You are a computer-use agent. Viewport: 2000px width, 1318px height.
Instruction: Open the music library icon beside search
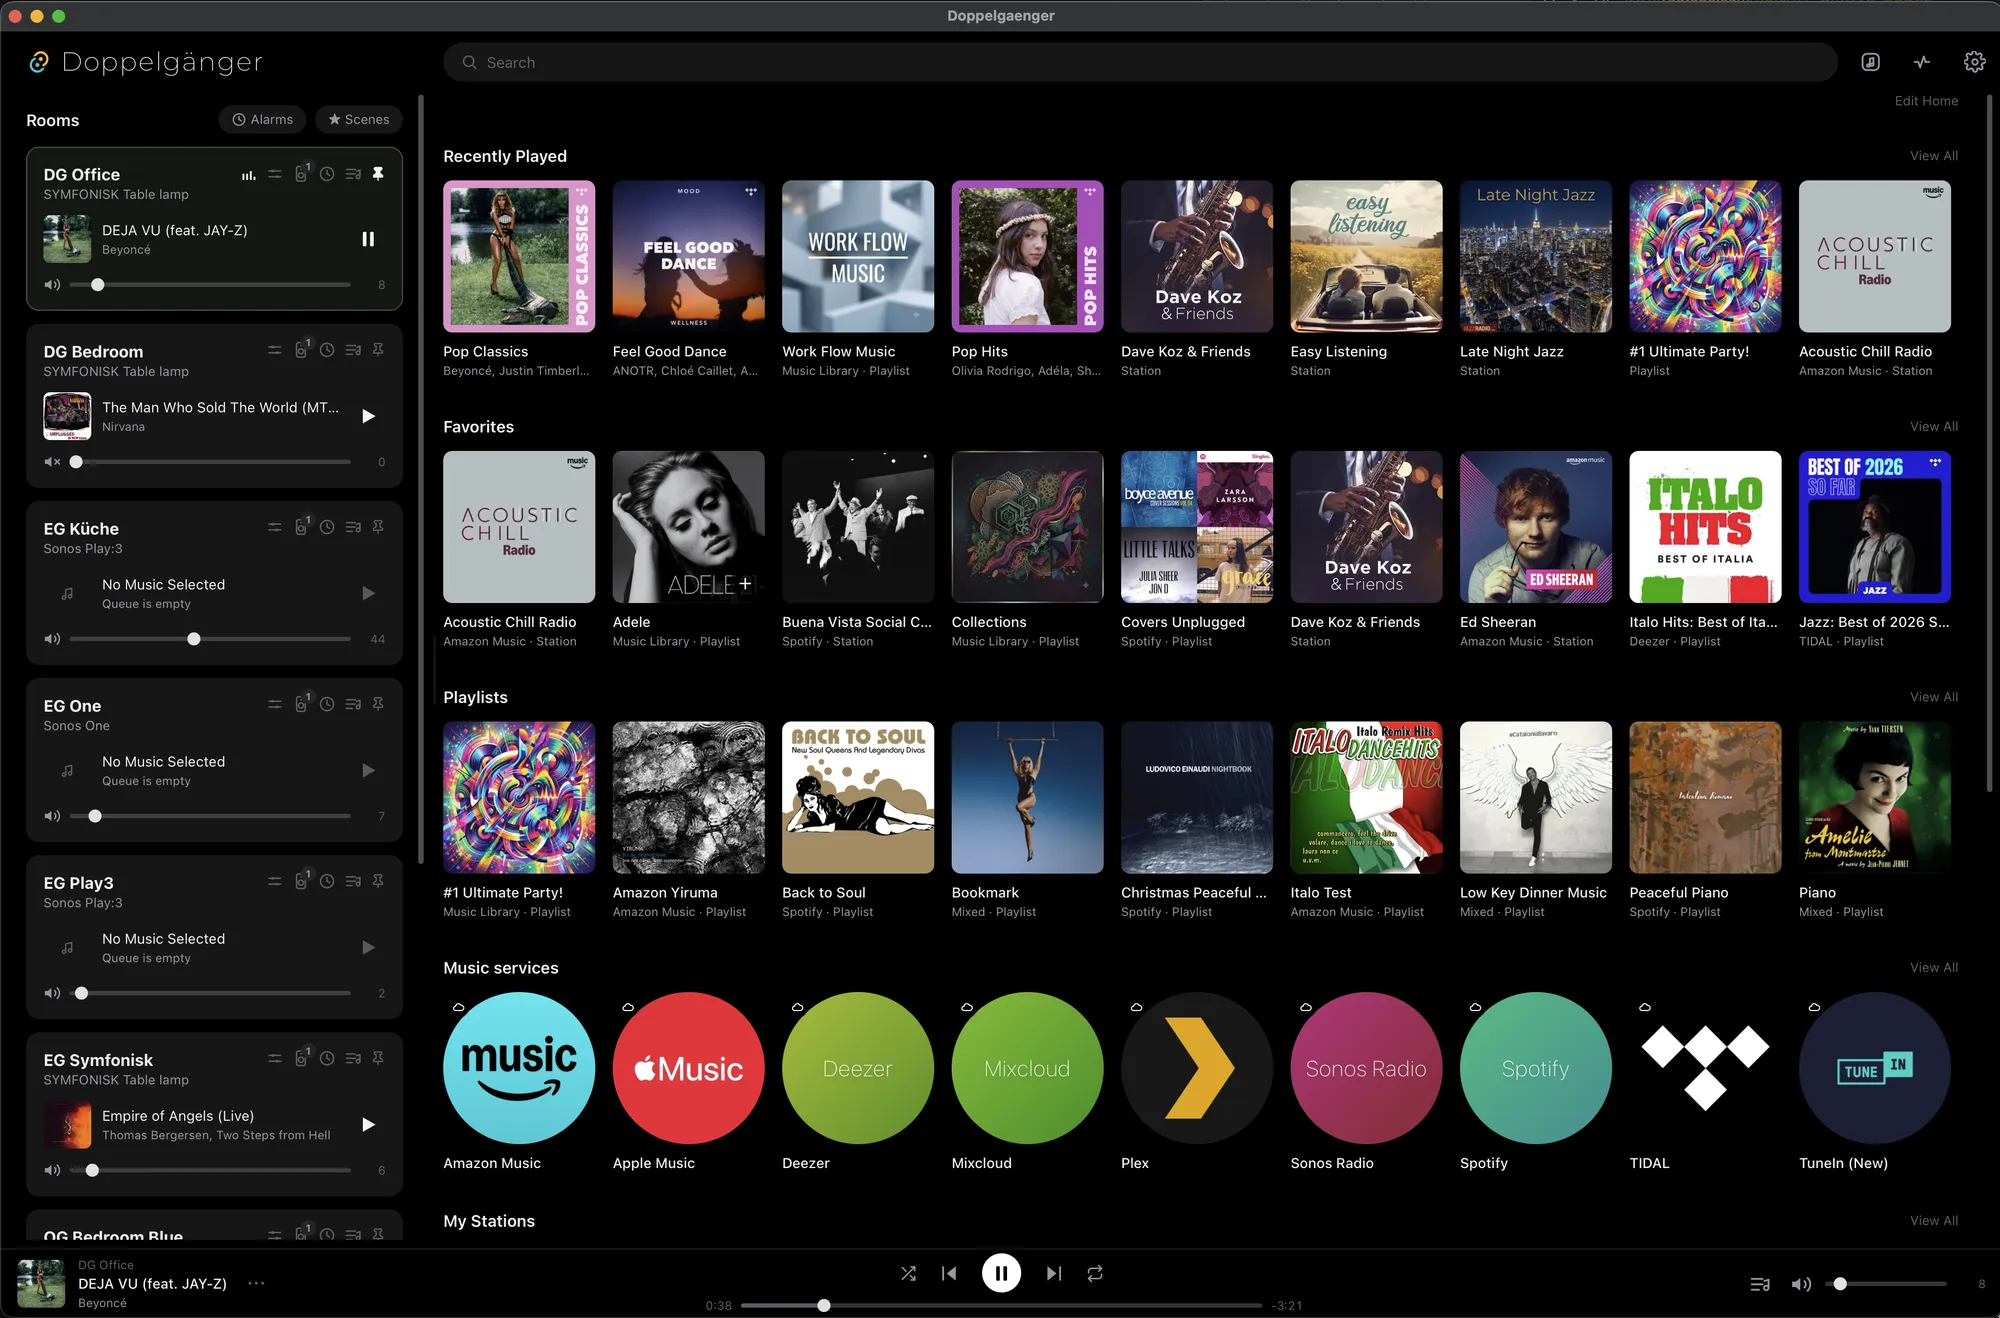1870,62
